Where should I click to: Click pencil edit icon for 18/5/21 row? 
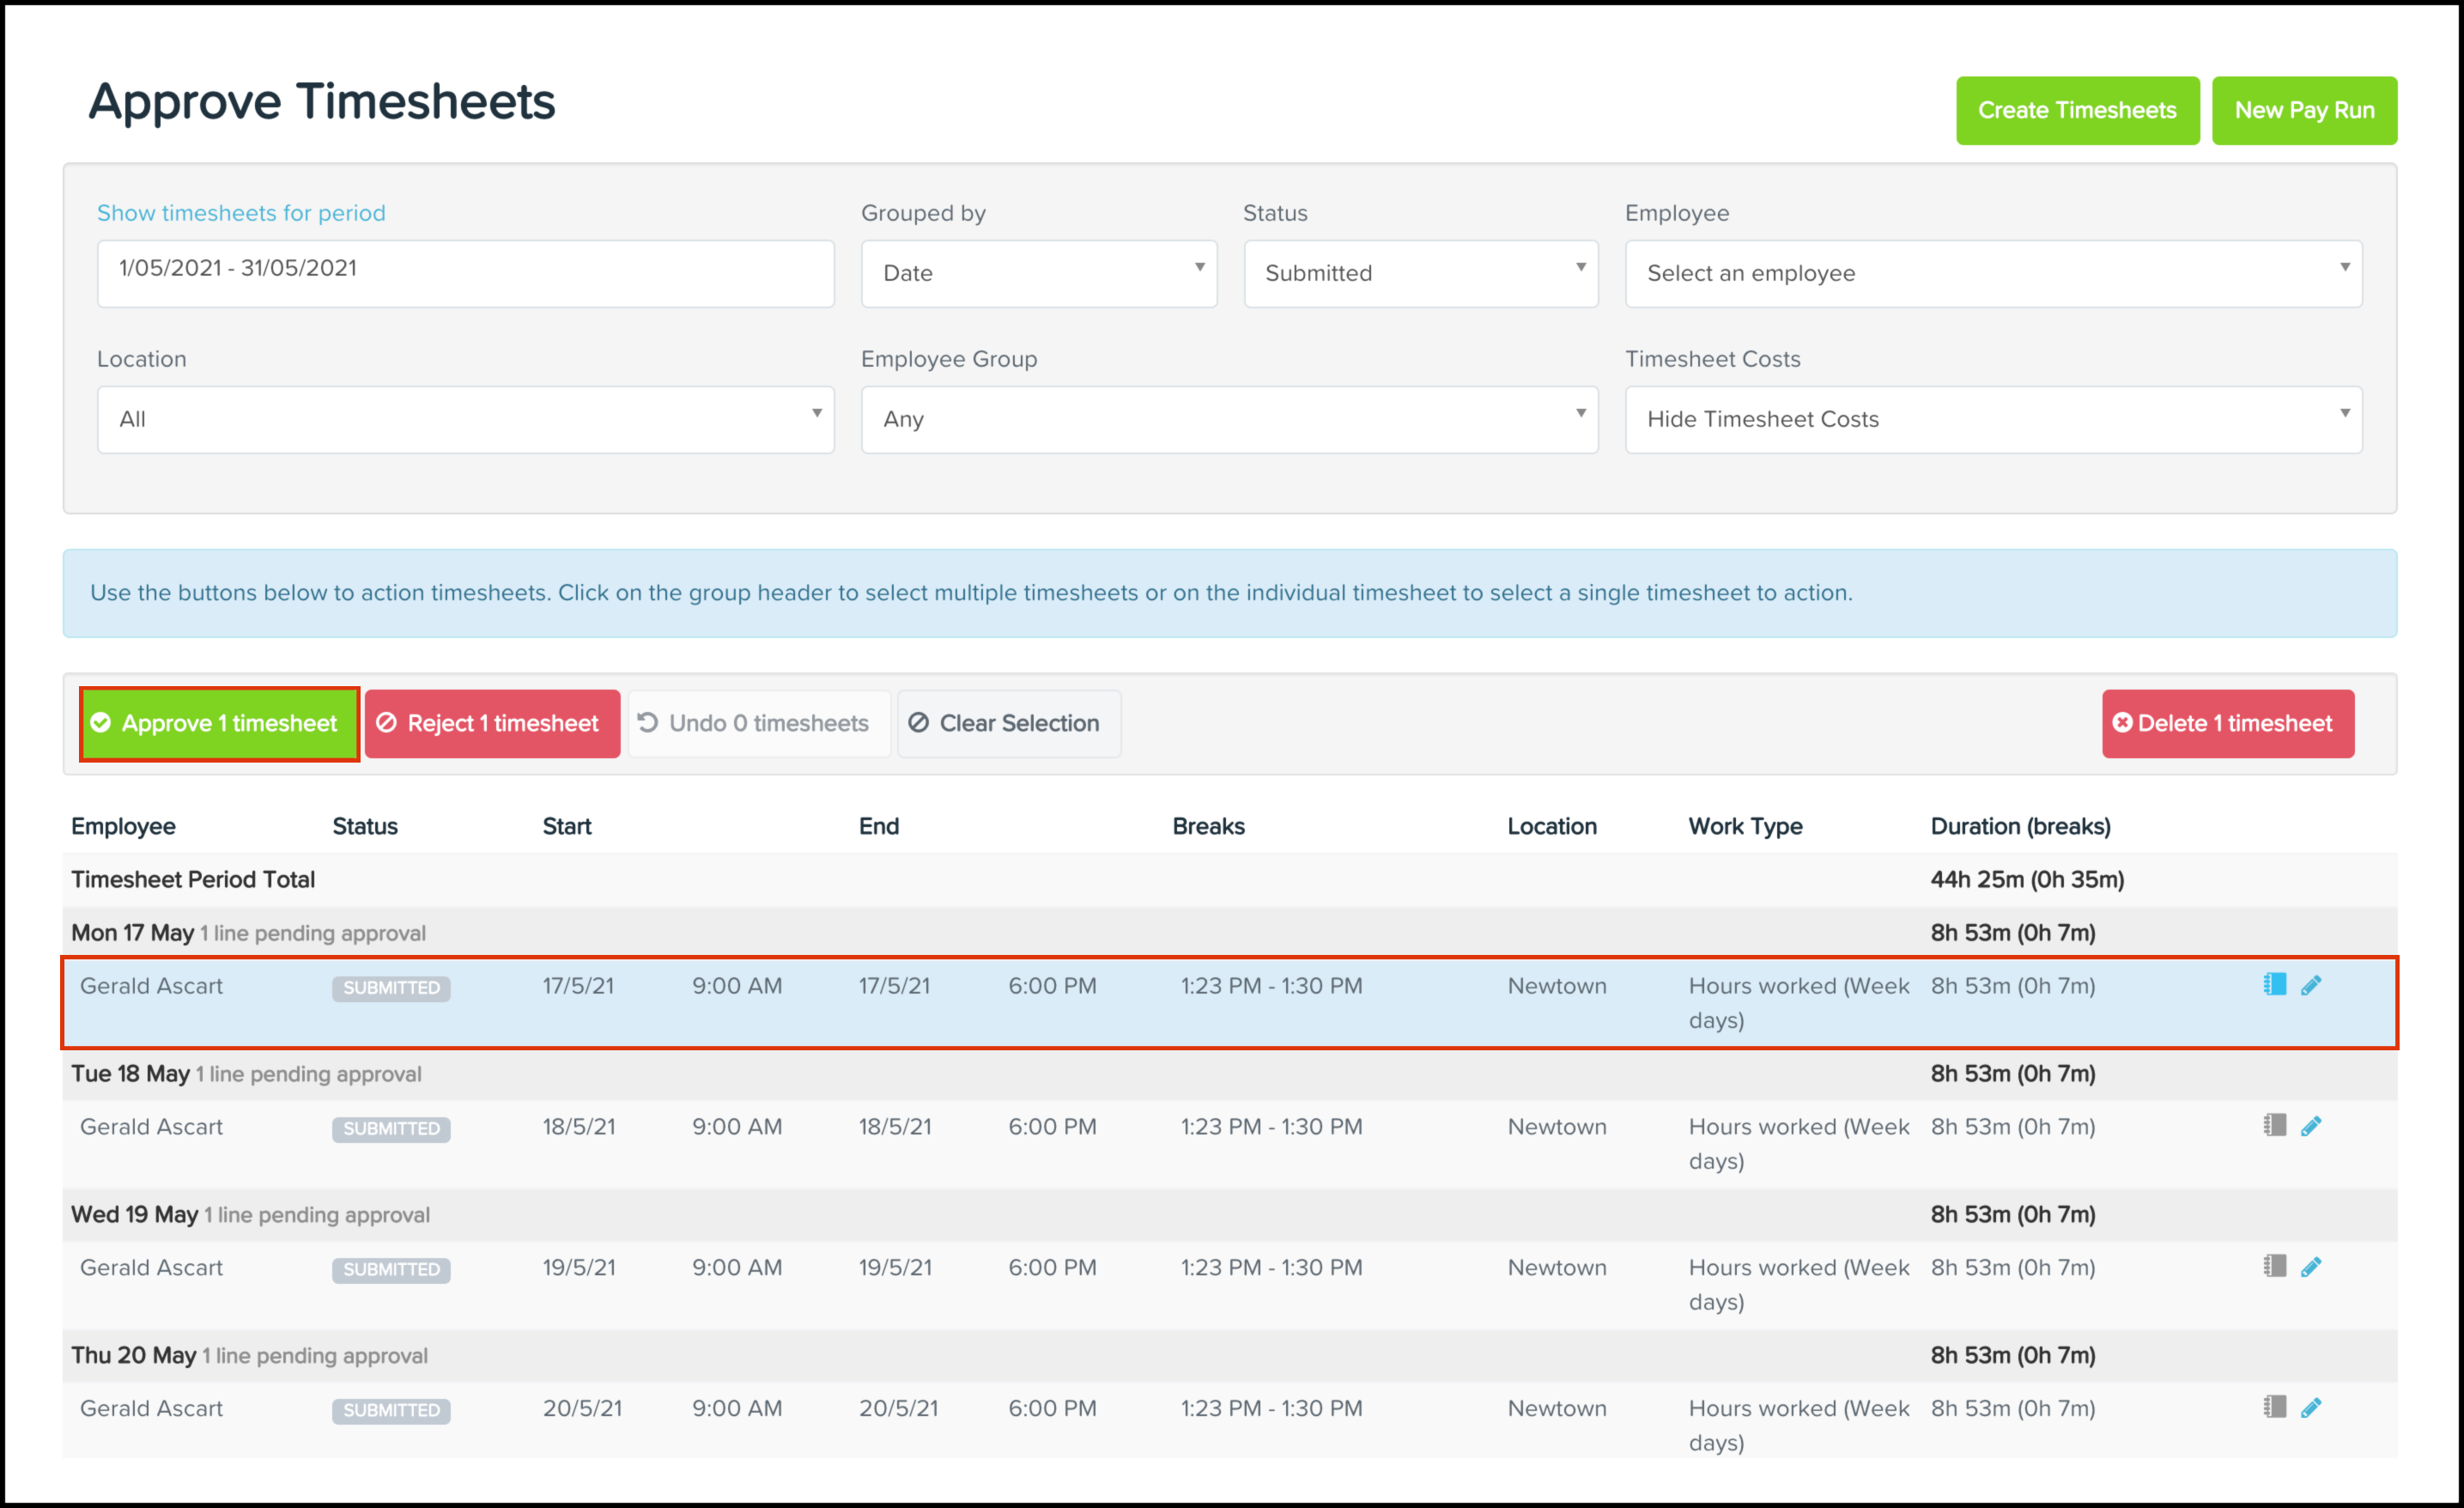point(2311,1126)
